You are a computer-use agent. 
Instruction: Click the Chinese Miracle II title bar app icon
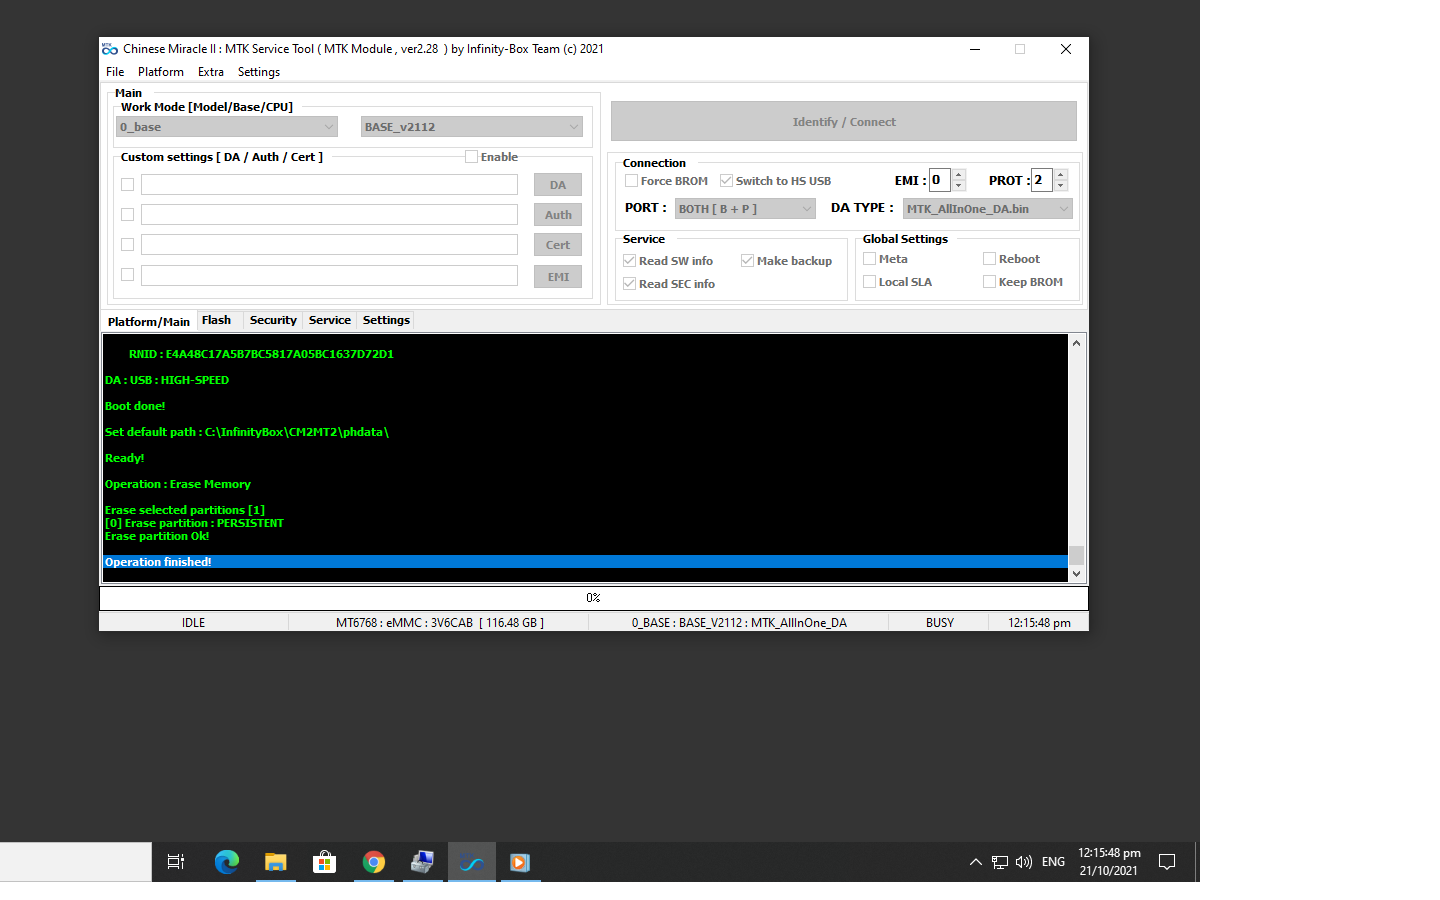coord(110,49)
